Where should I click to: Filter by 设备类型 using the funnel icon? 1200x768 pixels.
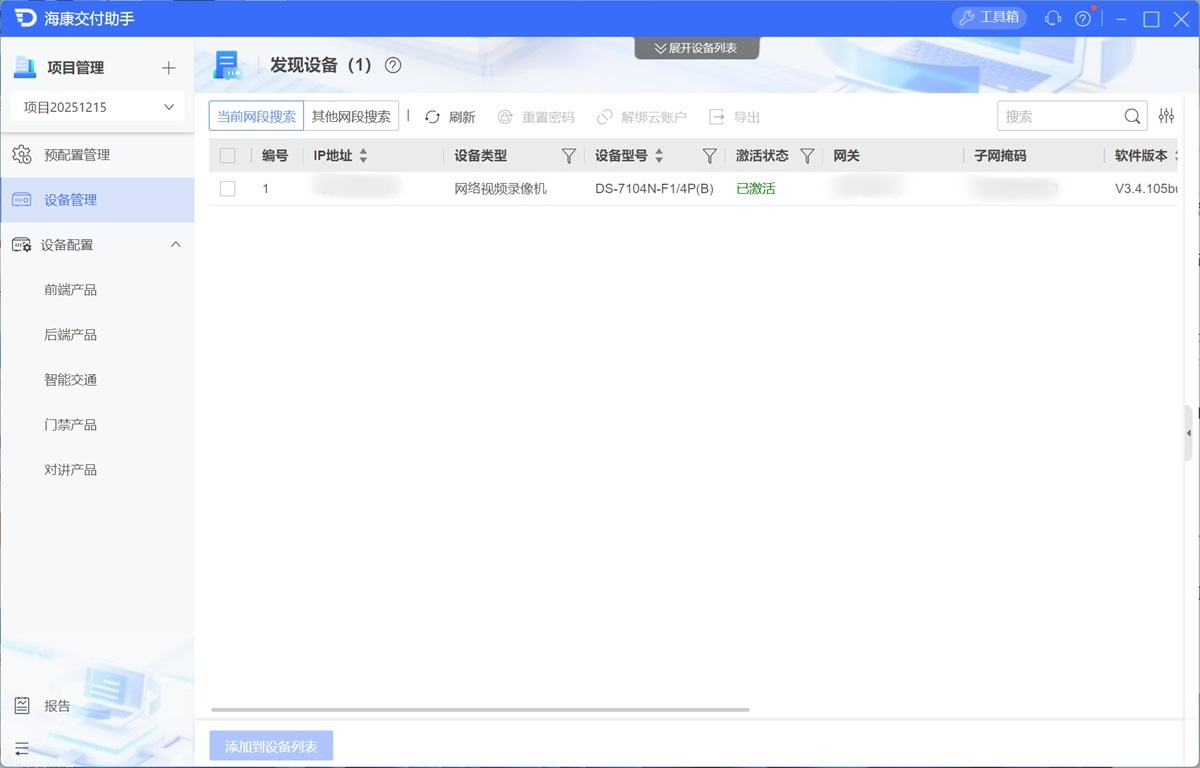click(568, 156)
